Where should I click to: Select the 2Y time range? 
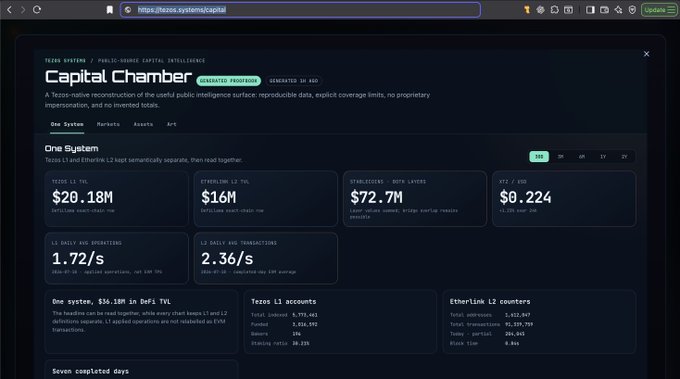click(624, 157)
